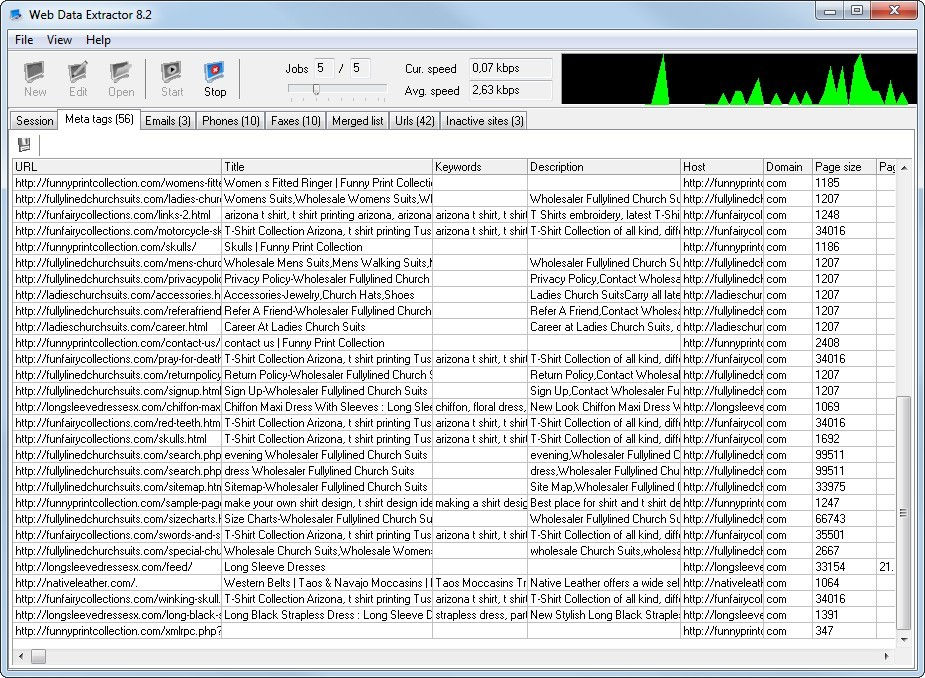Click the Open session toolbar icon
The image size is (925, 678).
click(x=121, y=79)
